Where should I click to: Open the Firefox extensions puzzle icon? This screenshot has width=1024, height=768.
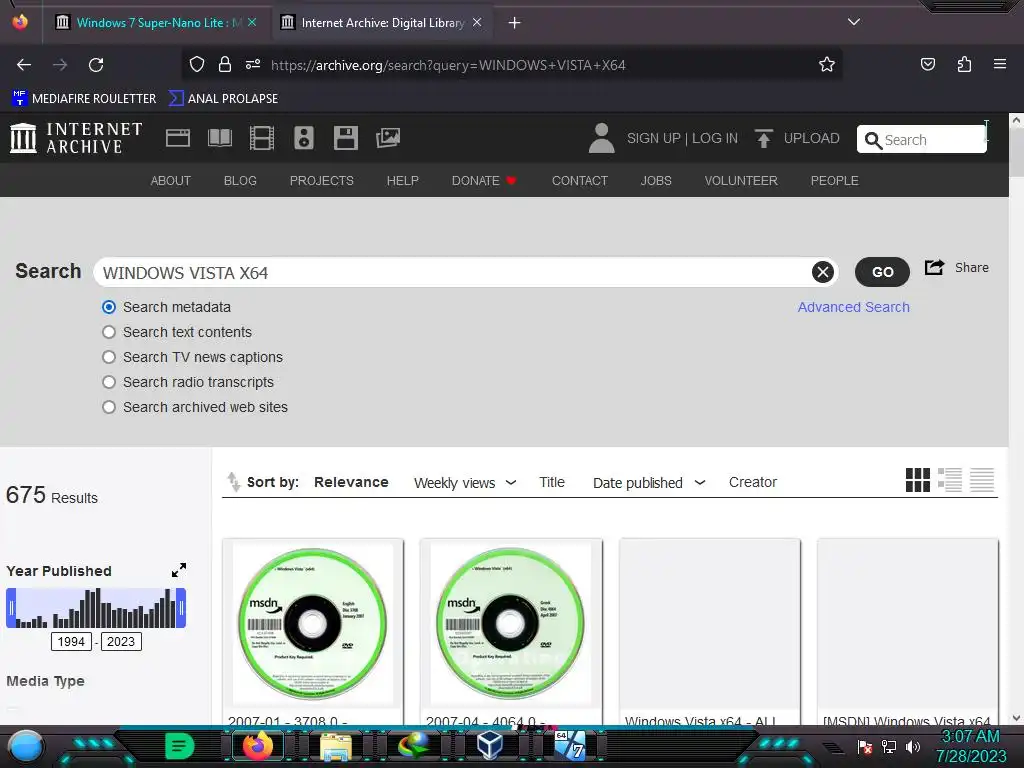point(964,64)
